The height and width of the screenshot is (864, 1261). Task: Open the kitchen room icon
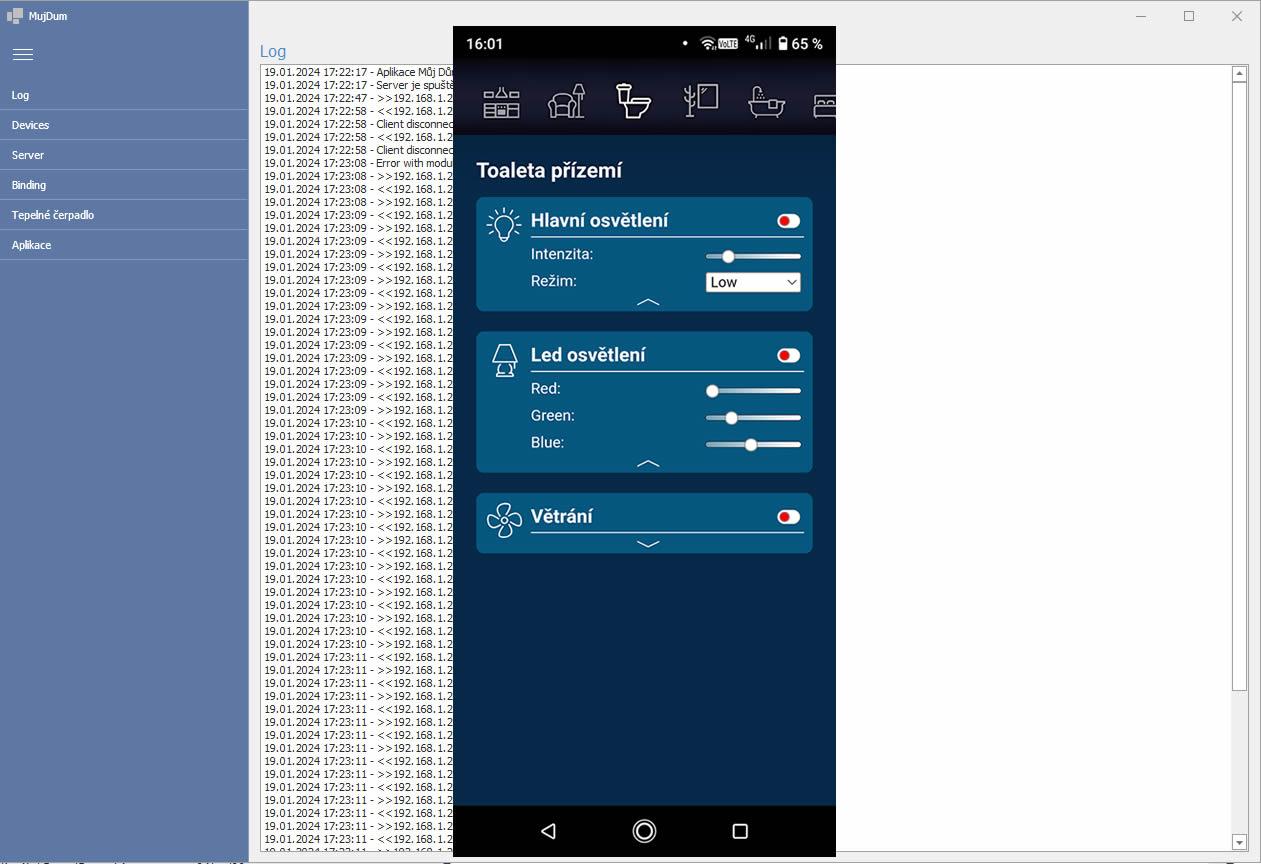click(501, 102)
